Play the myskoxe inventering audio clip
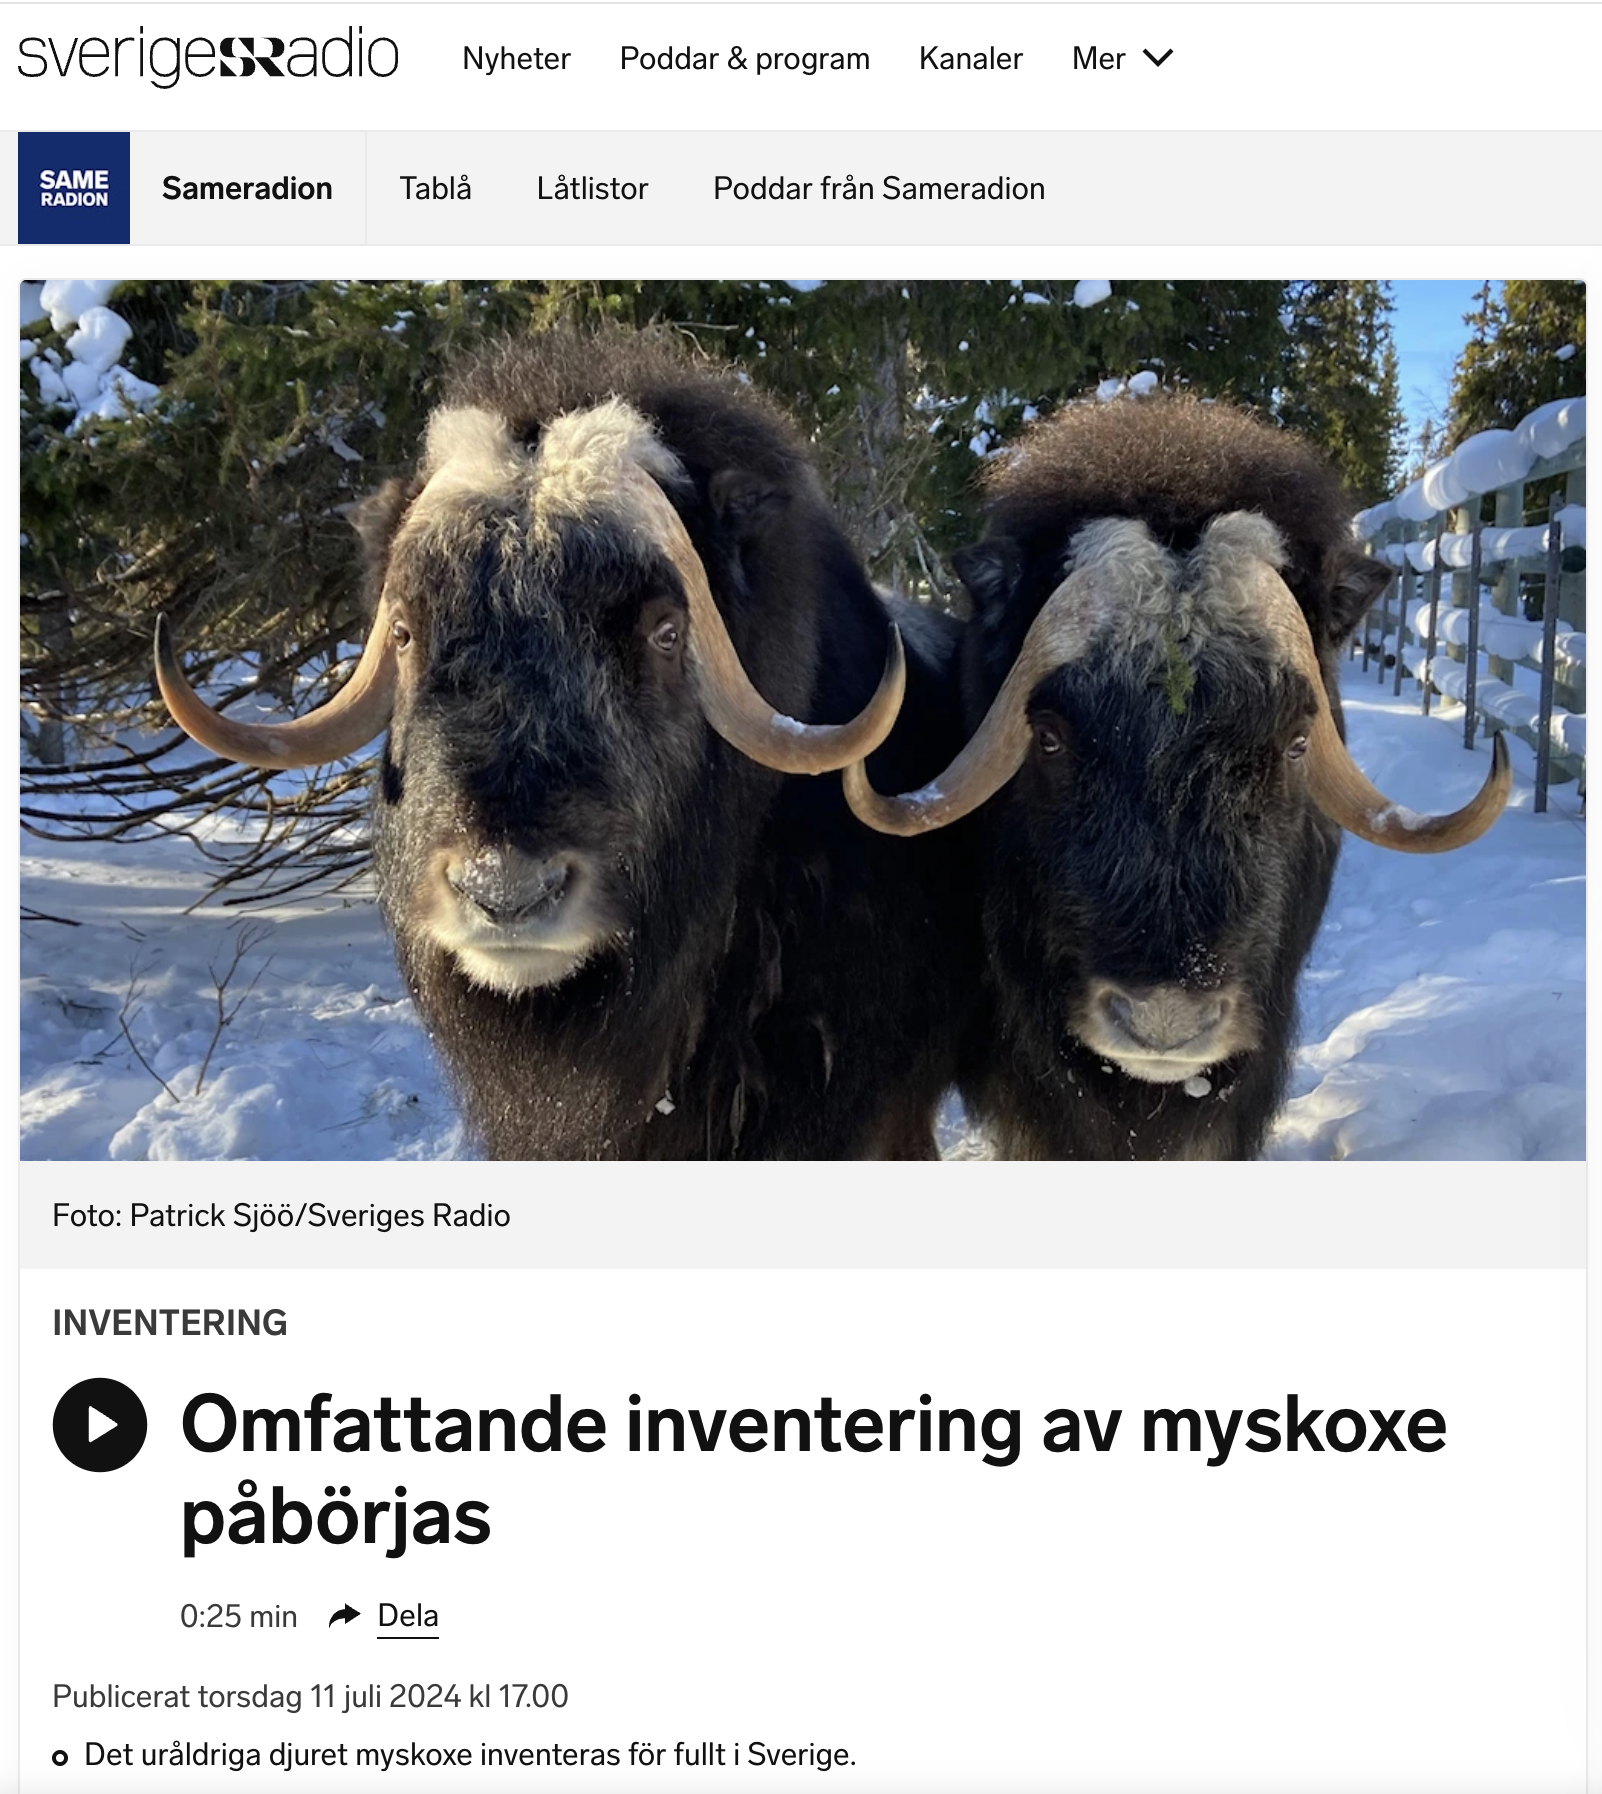This screenshot has height=1794, width=1602. point(100,1425)
